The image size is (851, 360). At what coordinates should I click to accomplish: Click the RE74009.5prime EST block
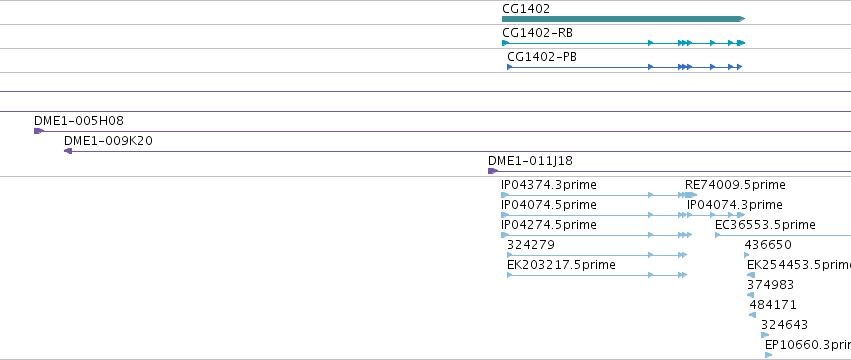point(690,195)
